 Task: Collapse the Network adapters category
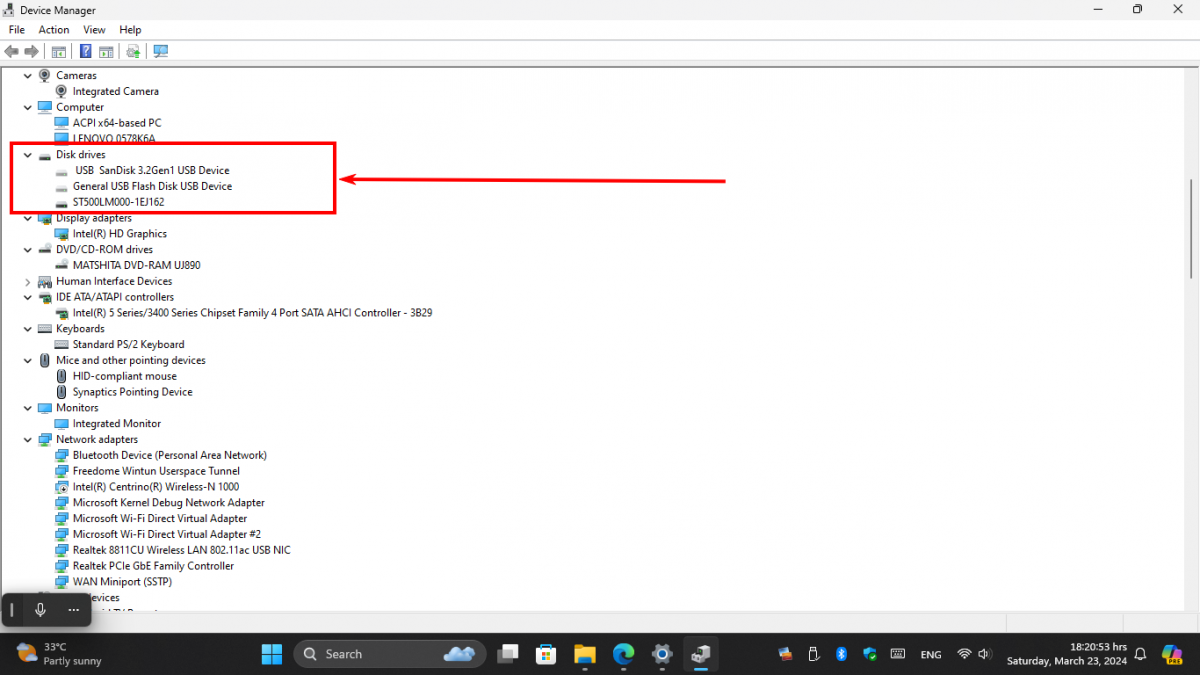(28, 440)
